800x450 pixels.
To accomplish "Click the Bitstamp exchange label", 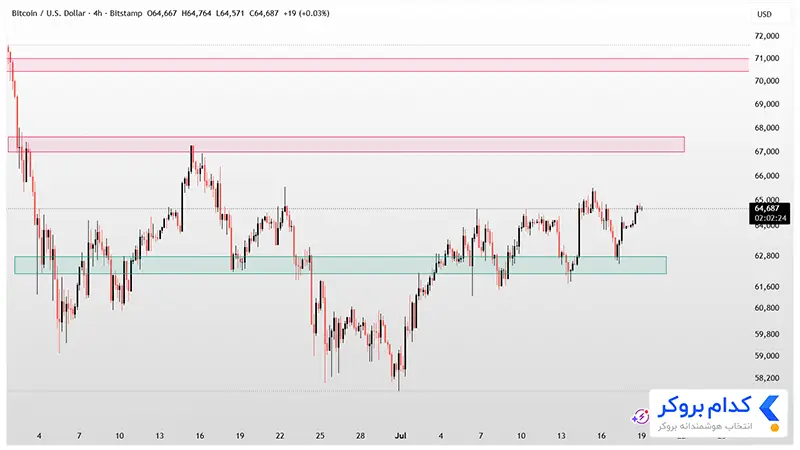I will (126, 13).
